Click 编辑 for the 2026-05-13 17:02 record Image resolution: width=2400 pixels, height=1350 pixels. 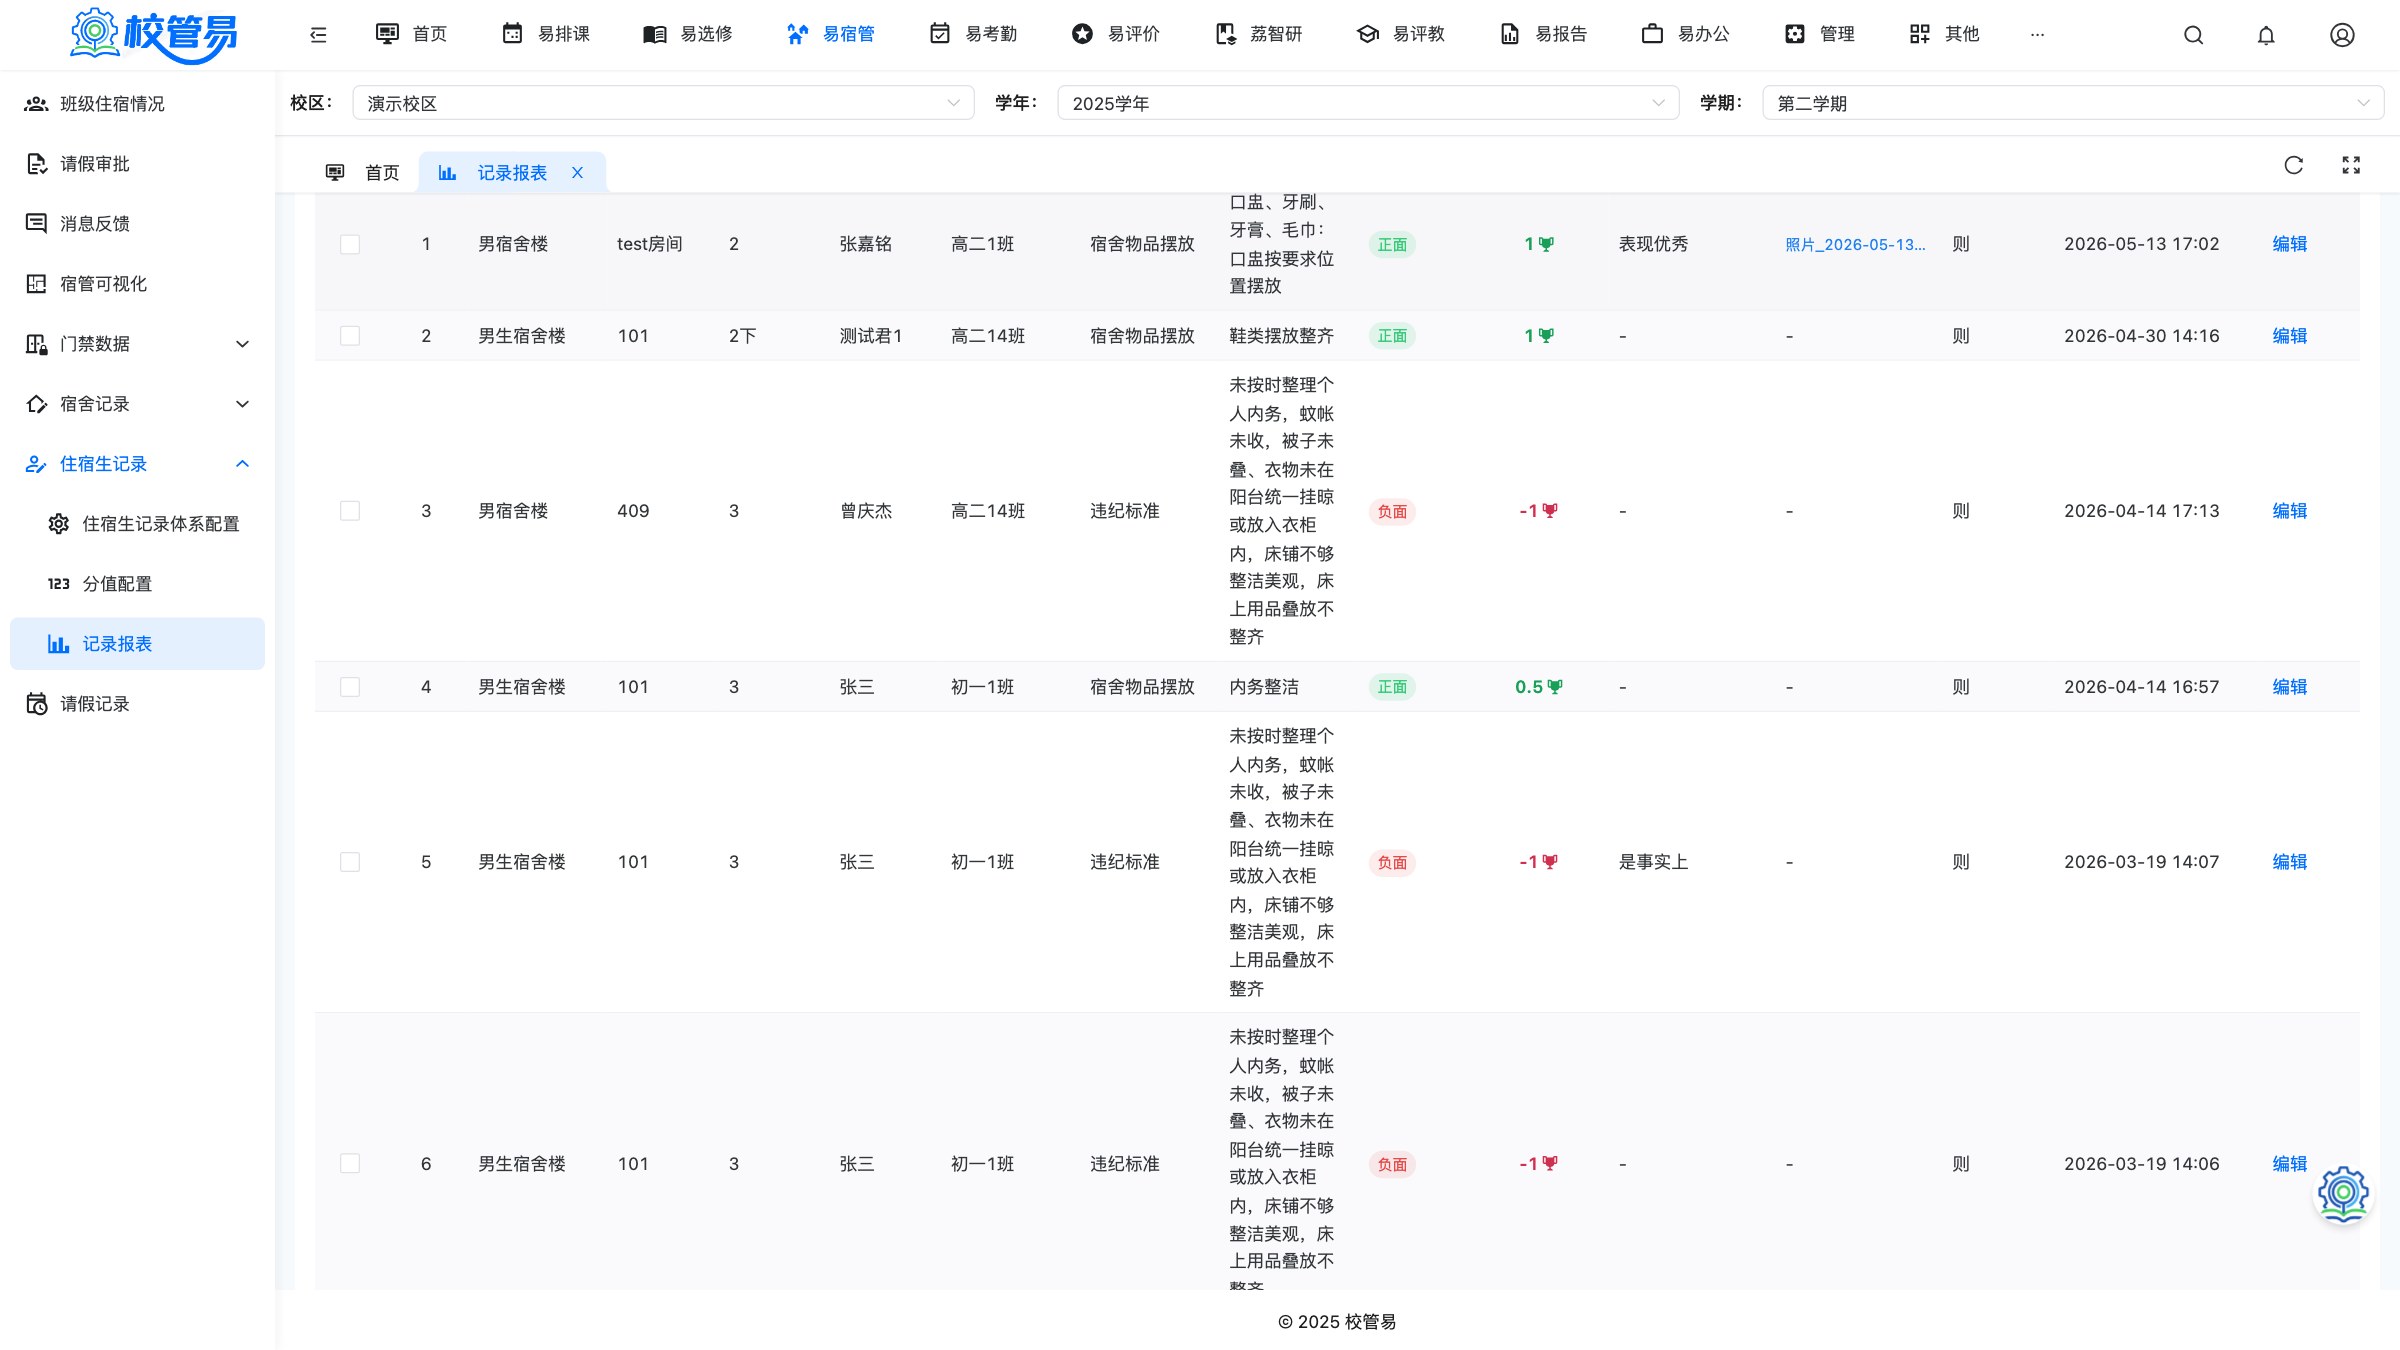(x=2289, y=244)
